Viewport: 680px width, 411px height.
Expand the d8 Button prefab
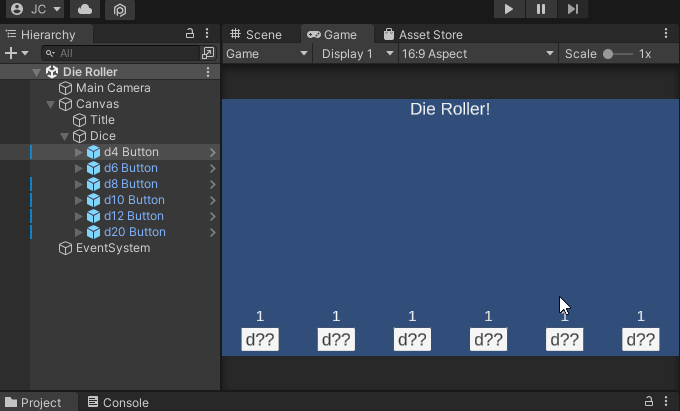[x=78, y=184]
